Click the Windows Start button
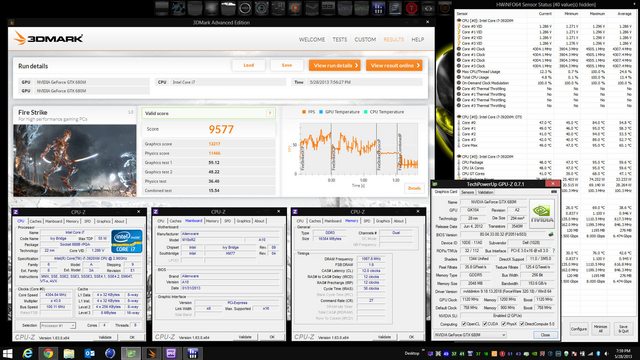Image resolution: width=640 pixels, height=360 pixels. [x=7, y=353]
